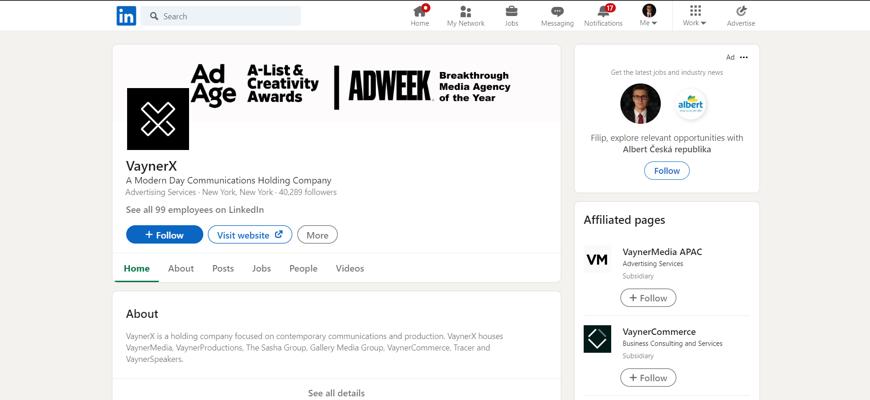Viewport: 870px width, 400px height.
Task: Go to the Home feed icon
Action: click(420, 11)
